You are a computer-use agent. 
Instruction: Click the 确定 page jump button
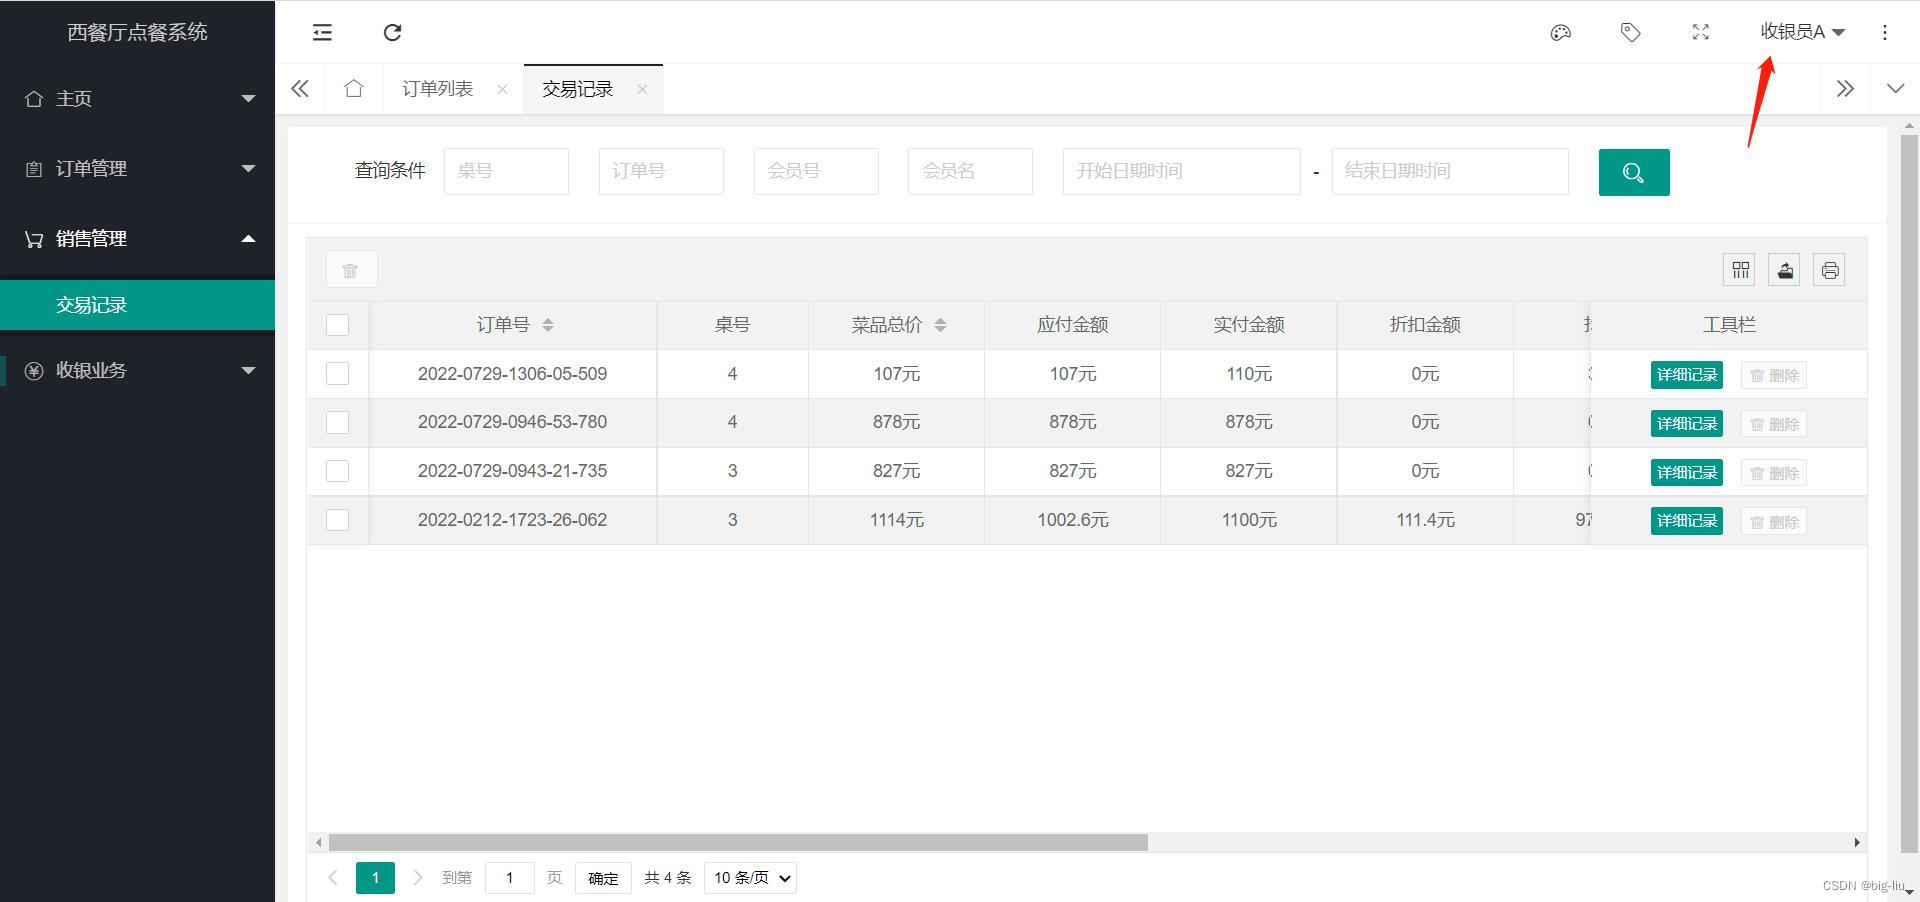603,877
